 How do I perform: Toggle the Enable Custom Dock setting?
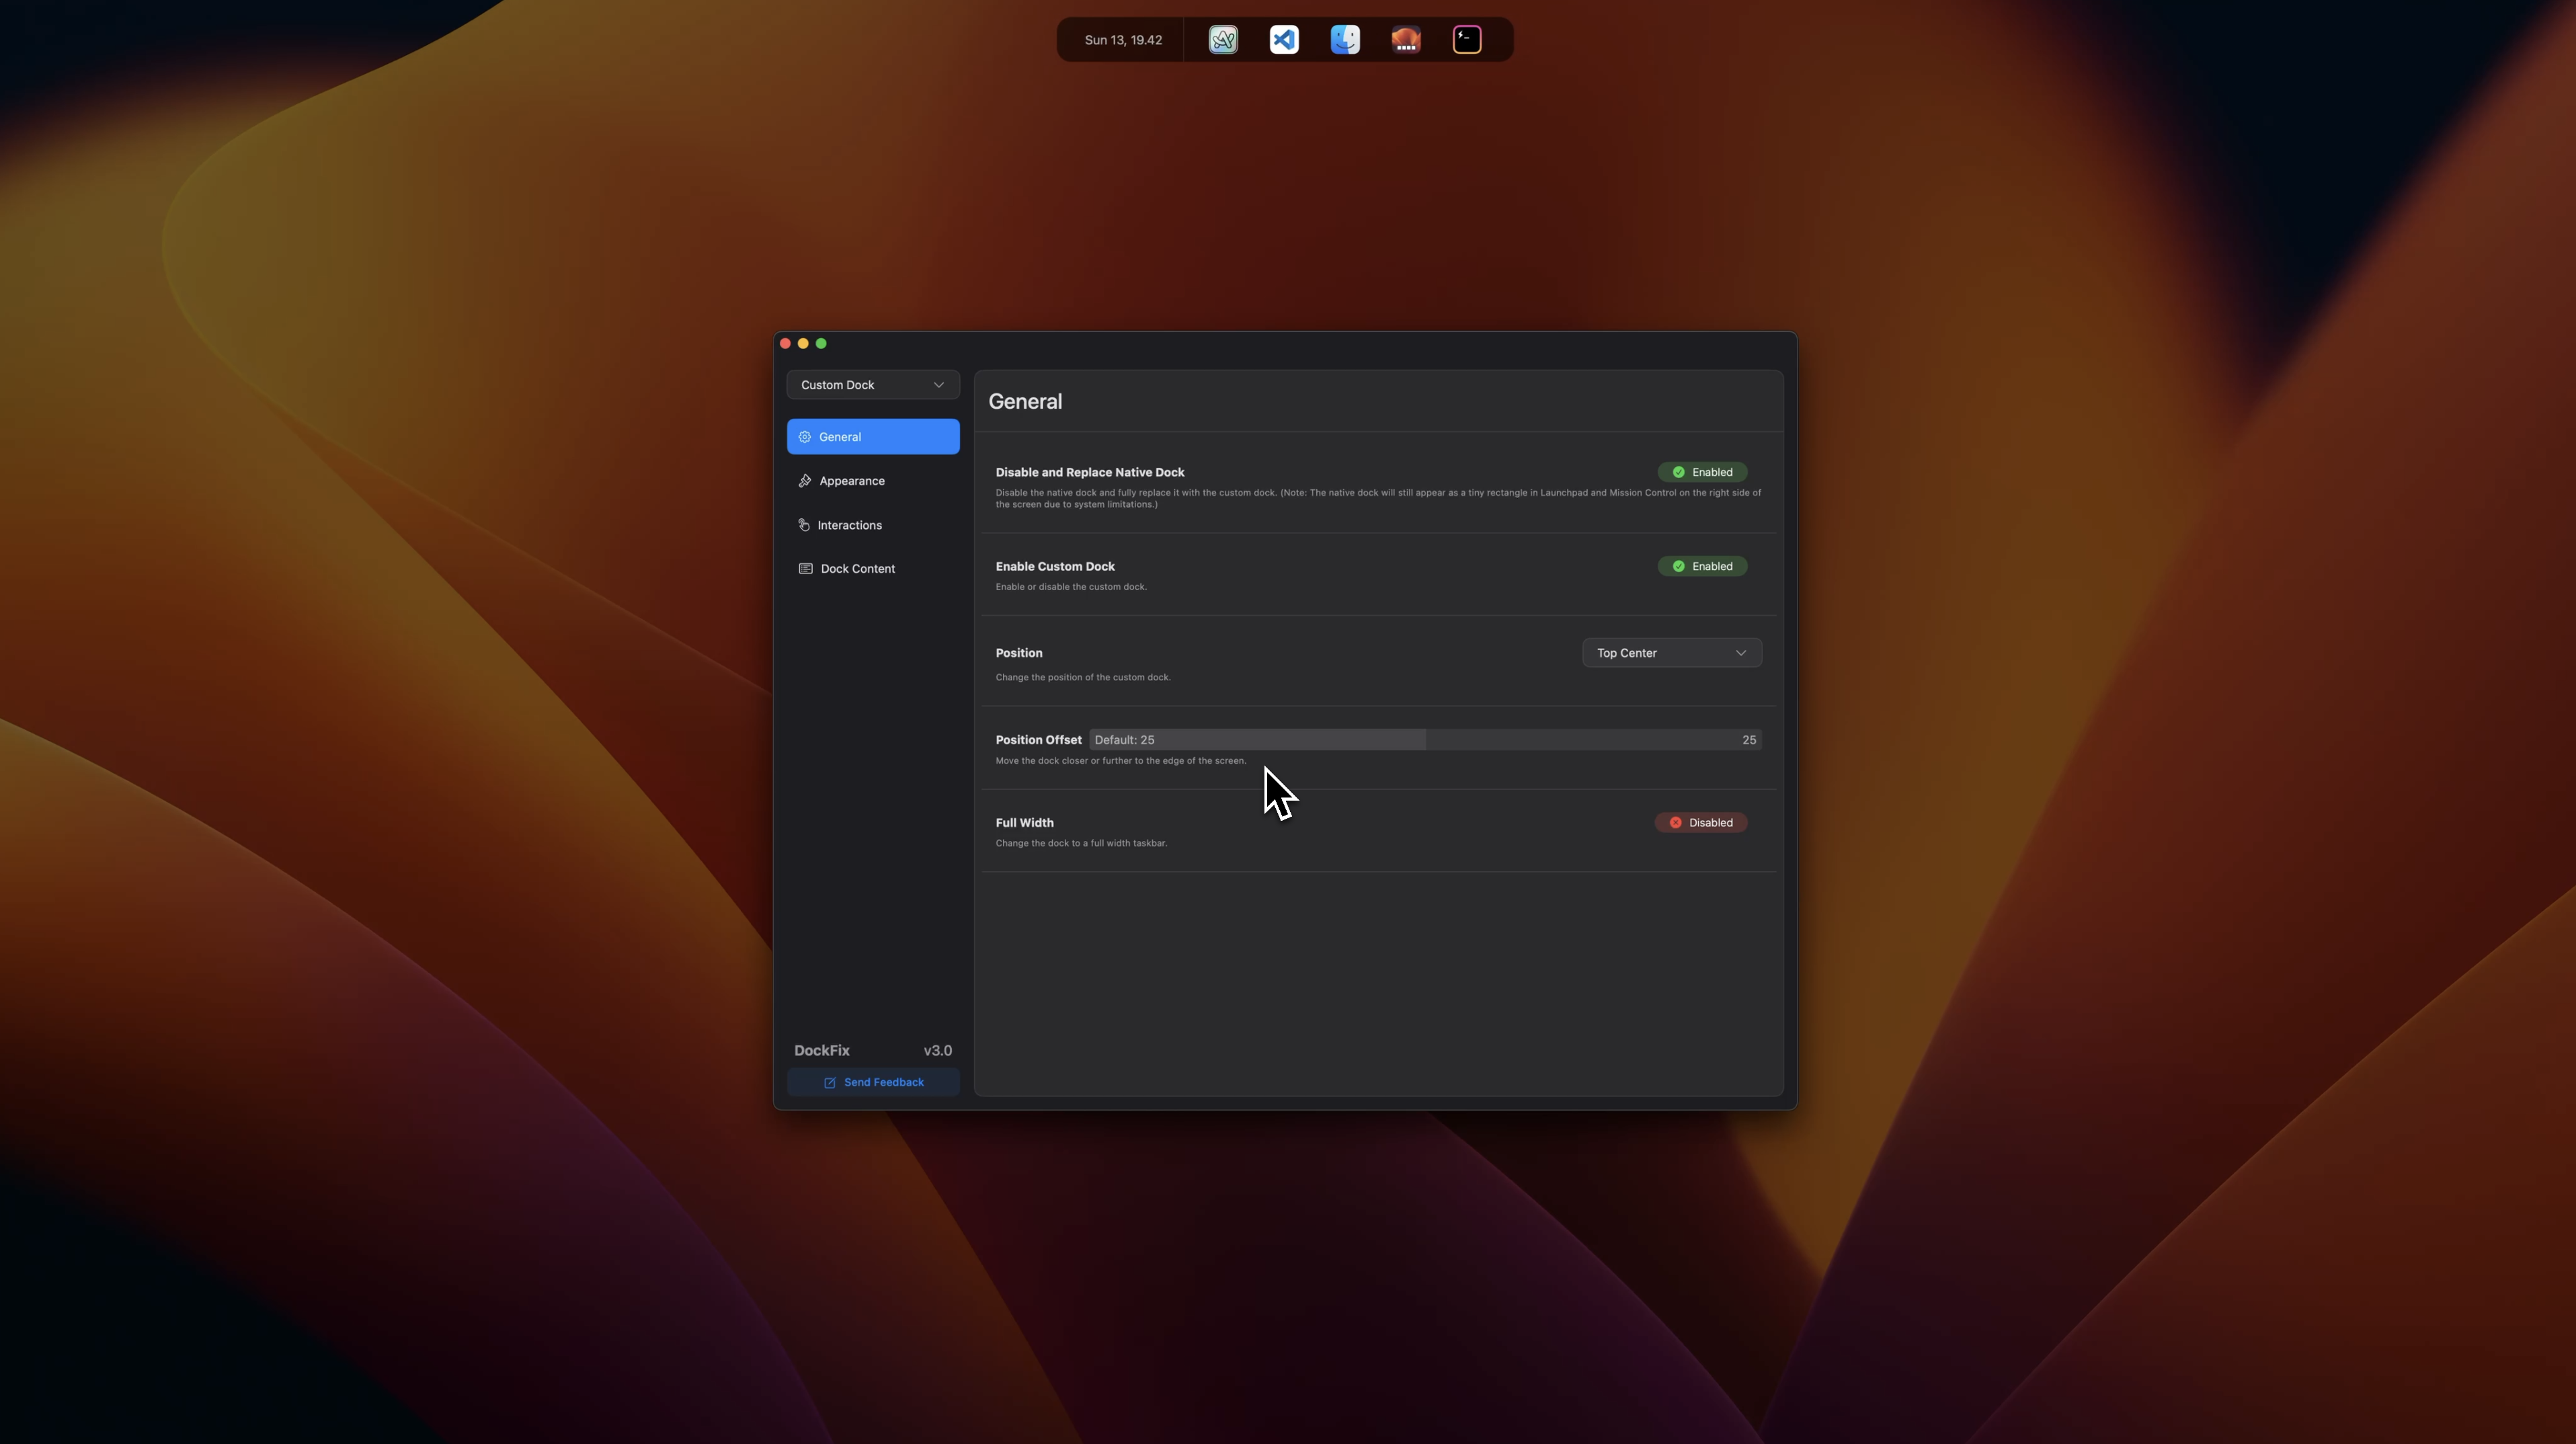tap(1702, 566)
